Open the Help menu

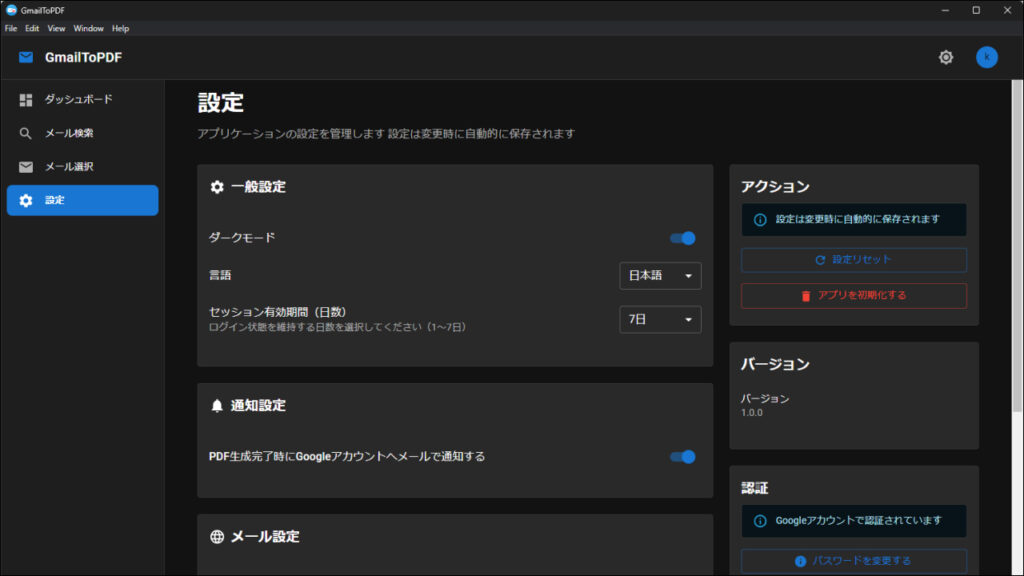pyautogui.click(x=120, y=29)
